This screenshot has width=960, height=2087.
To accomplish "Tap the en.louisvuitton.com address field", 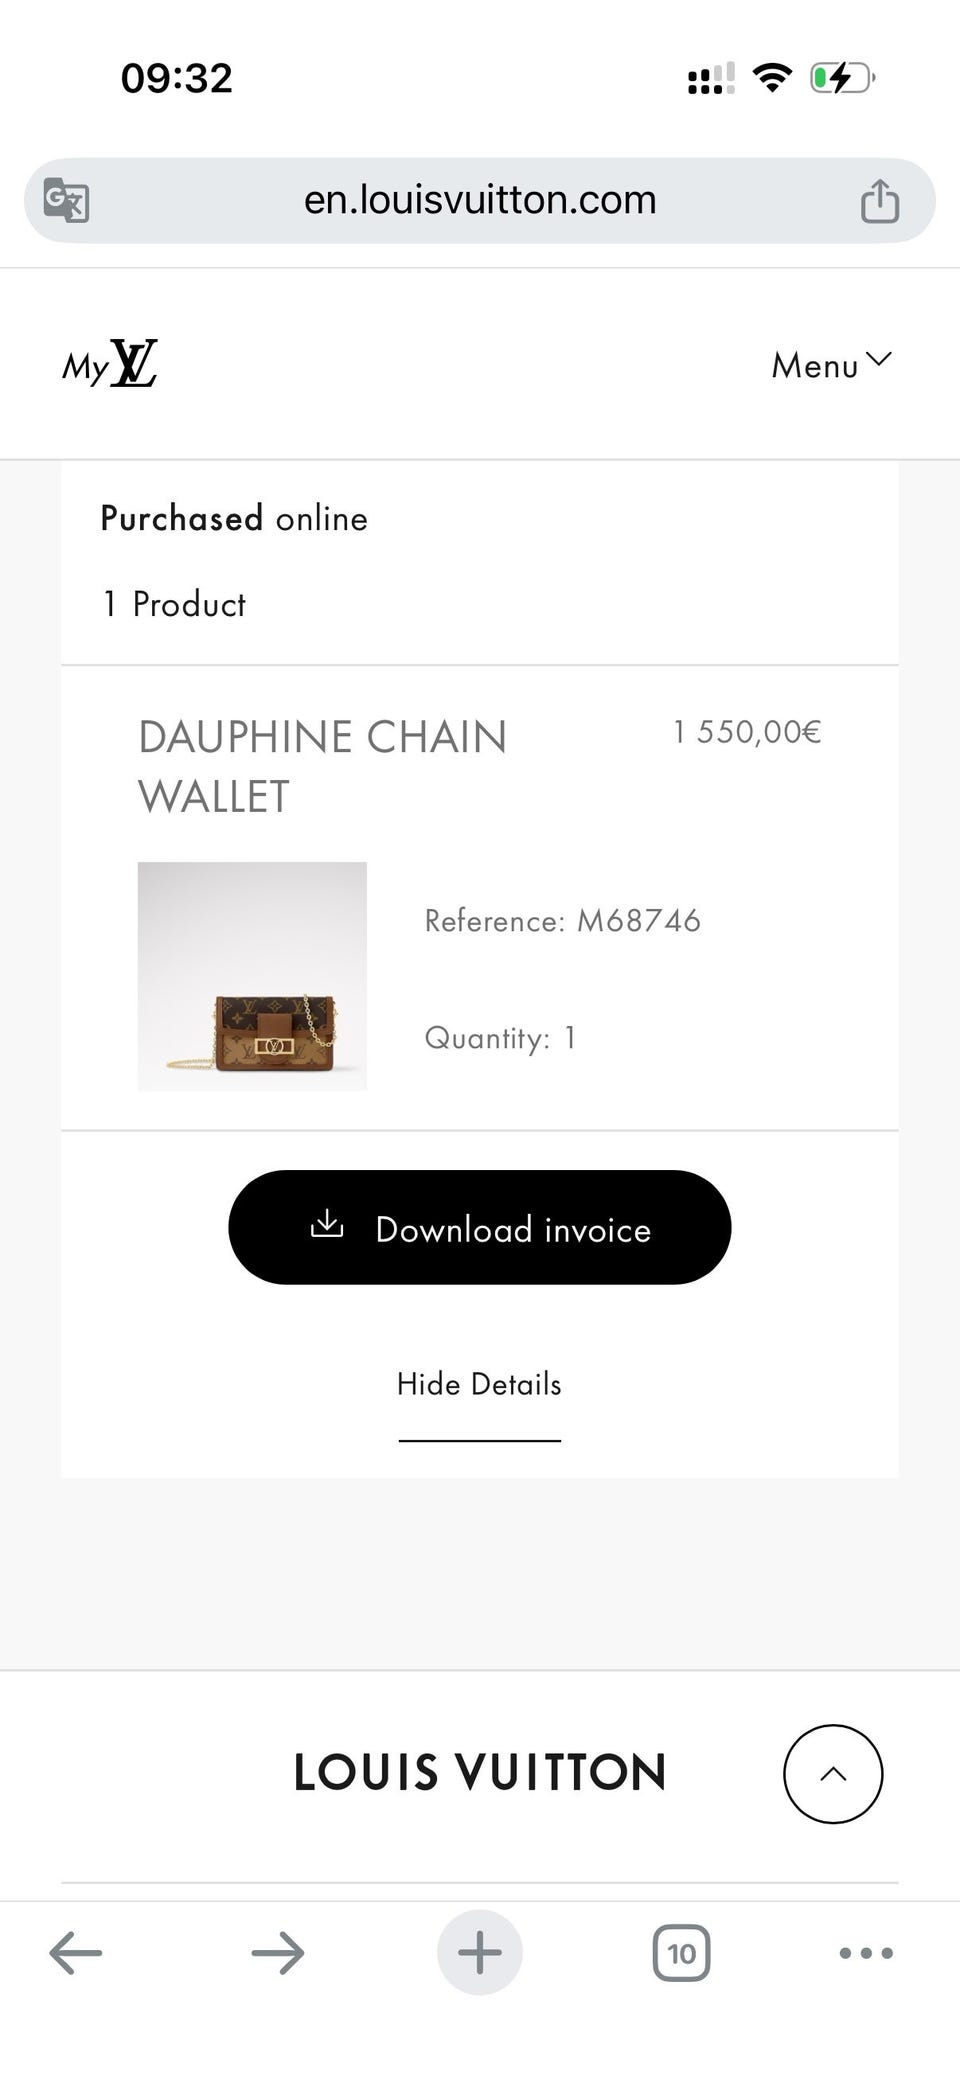I will 480,200.
